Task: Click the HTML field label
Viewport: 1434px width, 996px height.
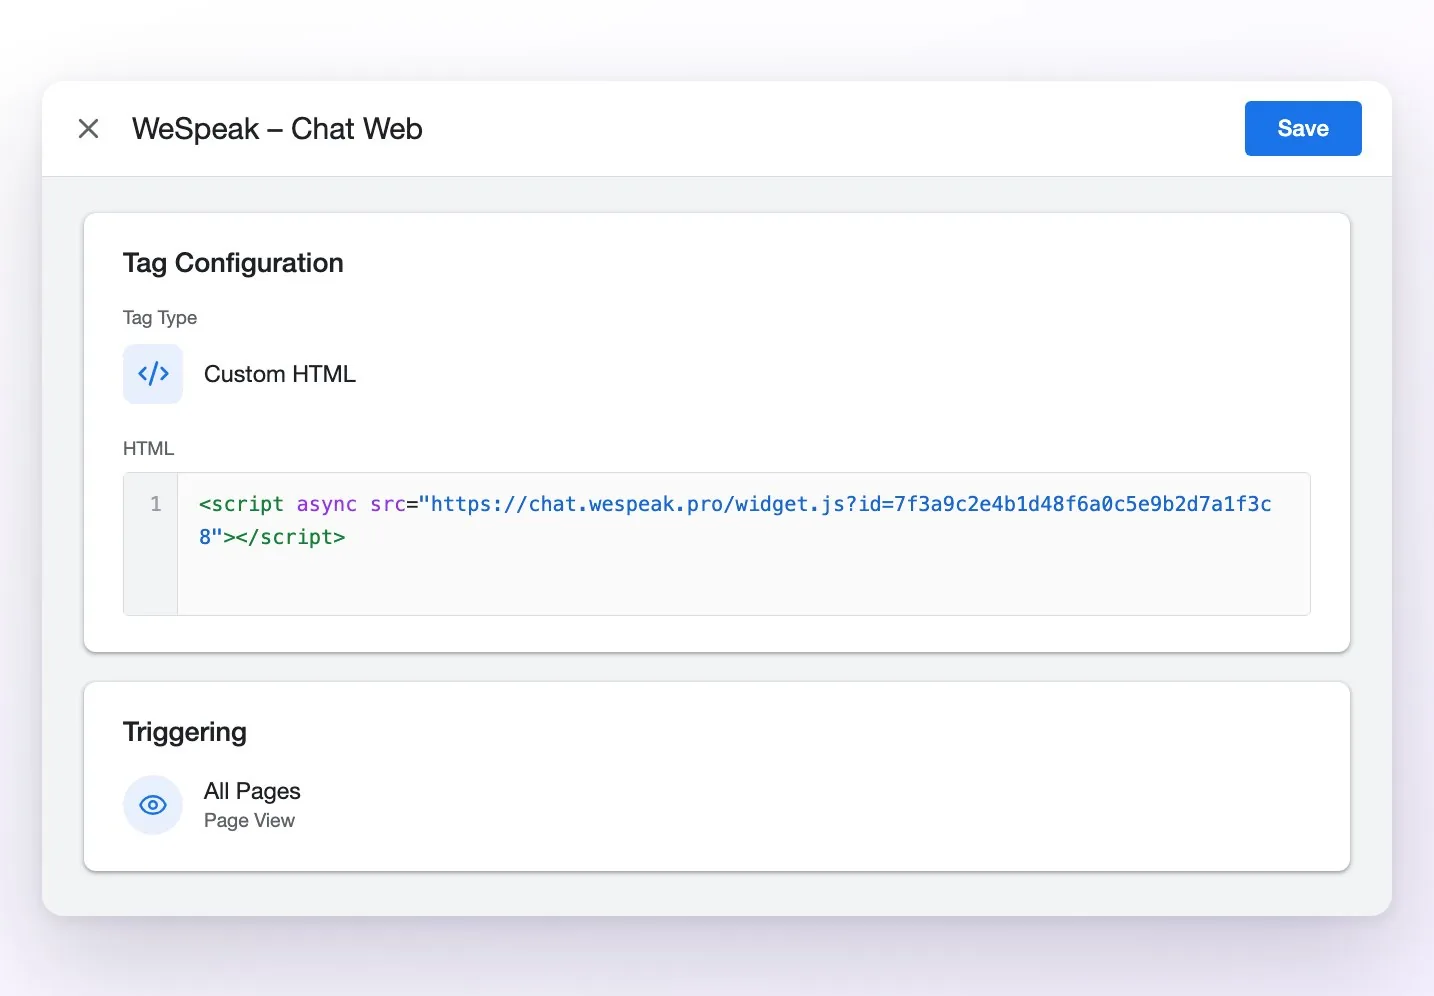Action: [x=148, y=449]
